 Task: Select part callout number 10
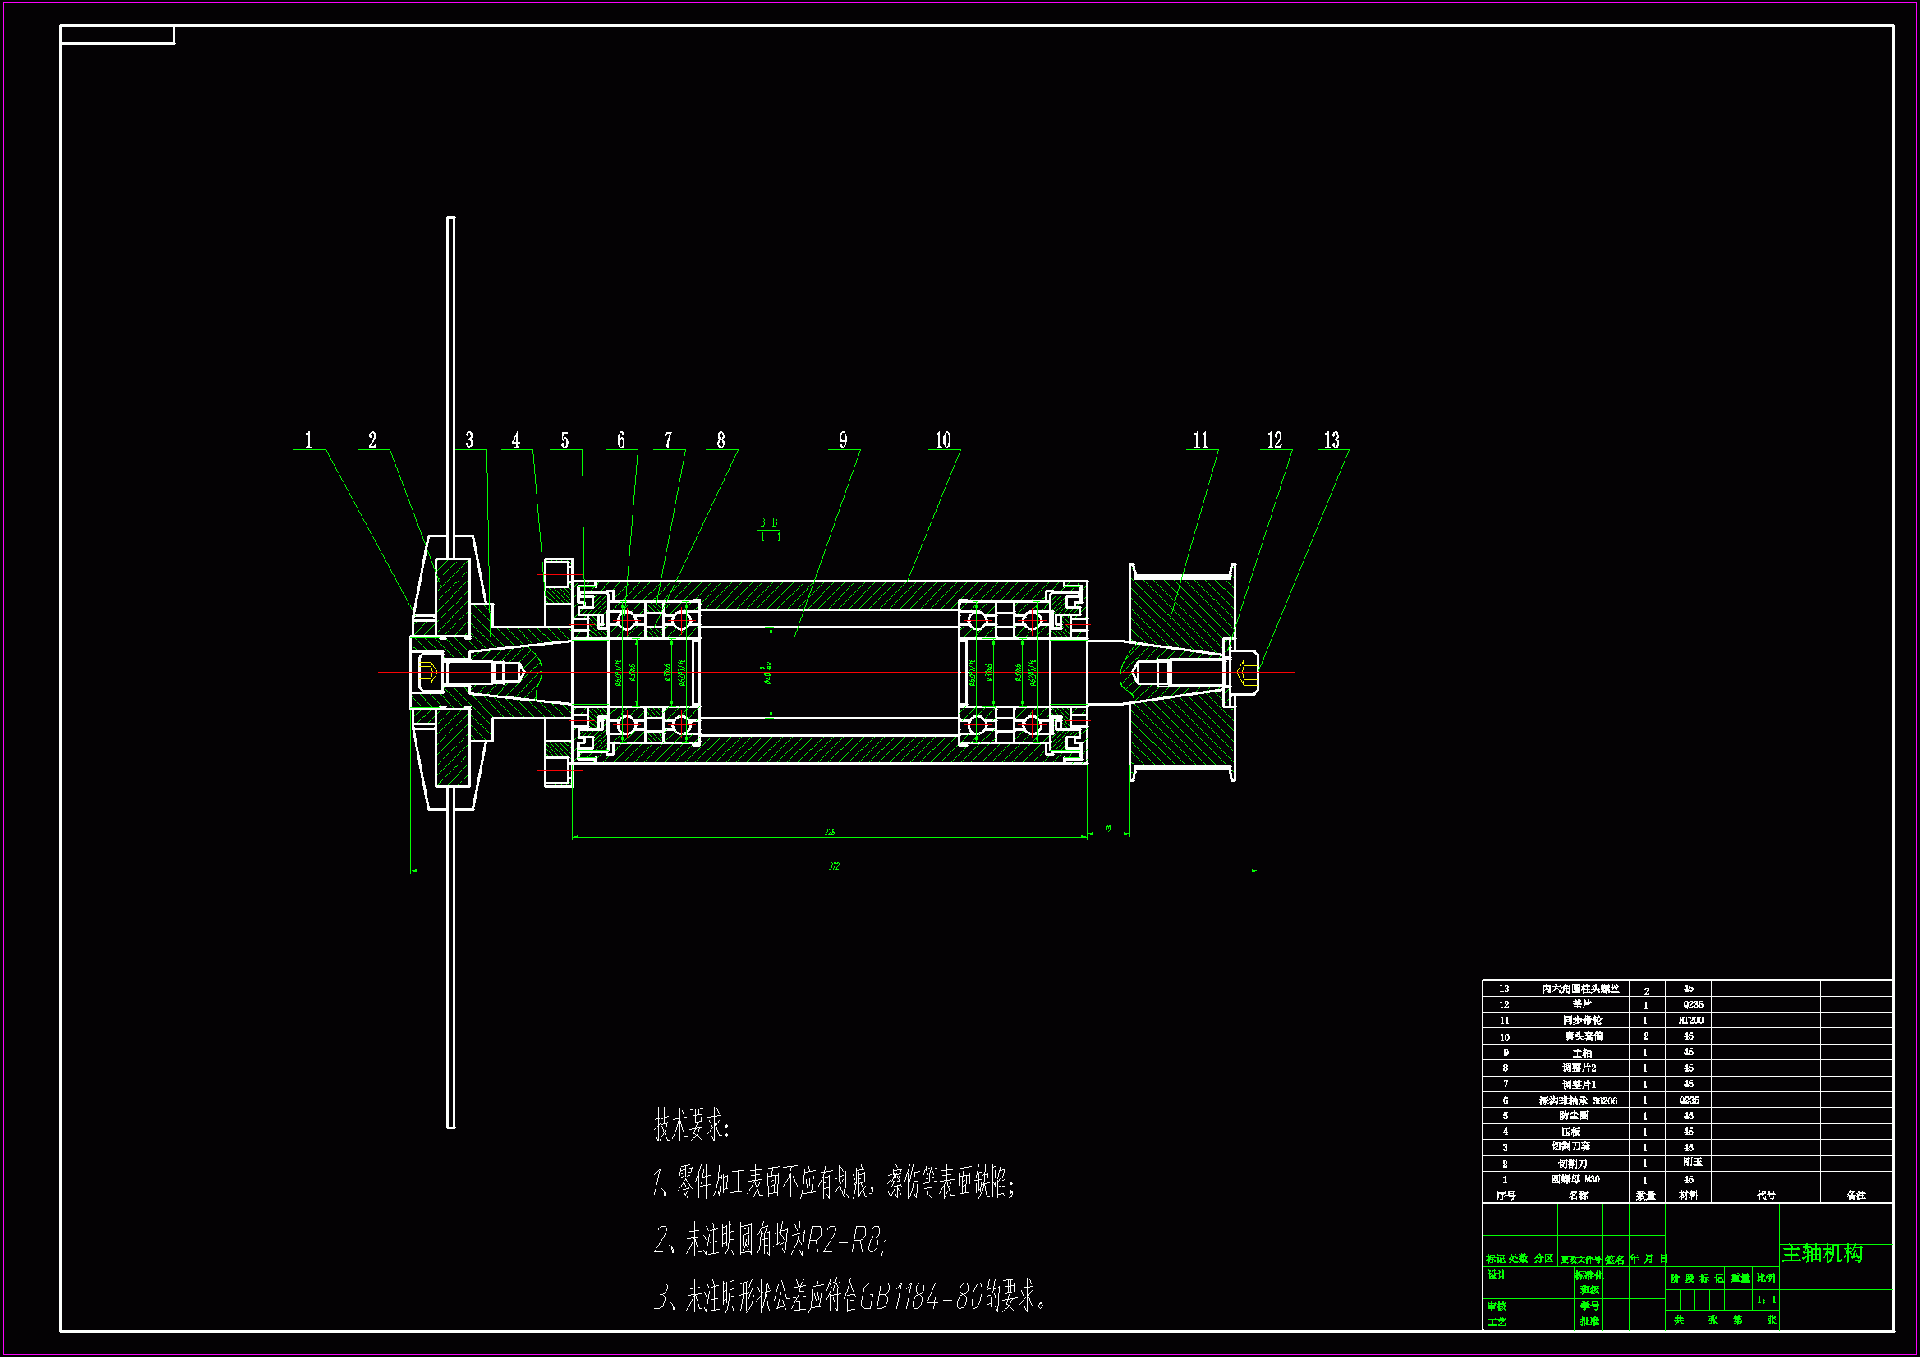(x=943, y=440)
